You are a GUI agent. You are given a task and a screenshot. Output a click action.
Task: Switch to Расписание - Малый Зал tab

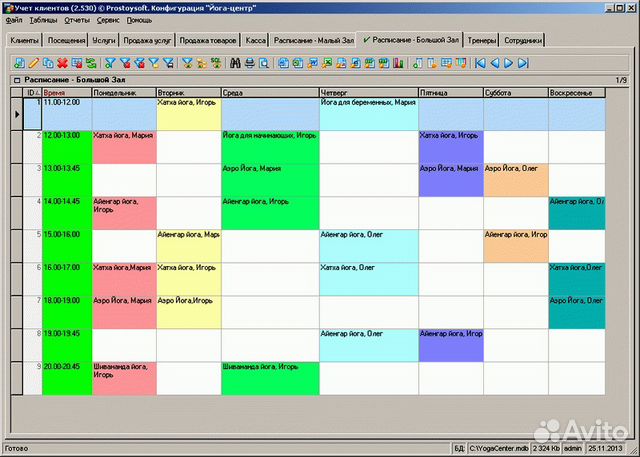coord(314,41)
